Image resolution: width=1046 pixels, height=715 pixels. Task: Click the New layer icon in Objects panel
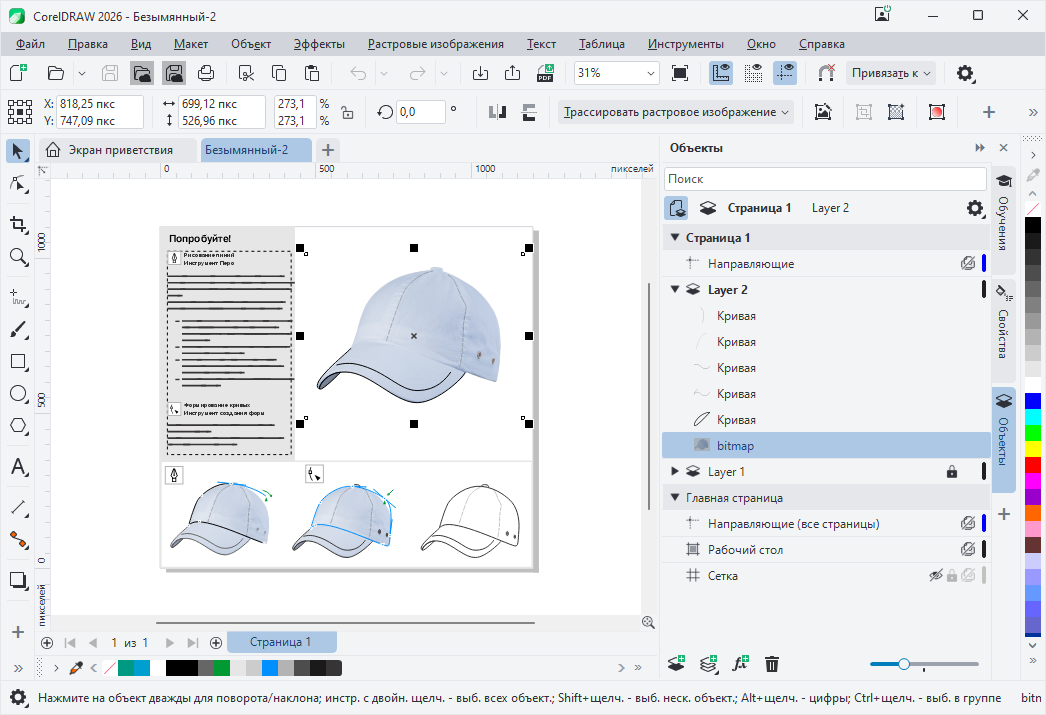[676, 664]
